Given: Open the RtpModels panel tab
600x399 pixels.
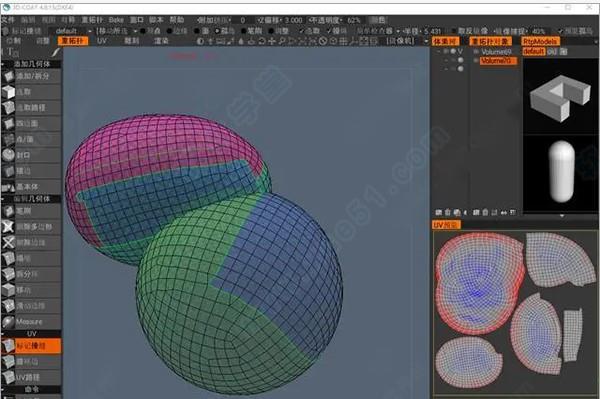Looking at the screenshot, I should 540,41.
